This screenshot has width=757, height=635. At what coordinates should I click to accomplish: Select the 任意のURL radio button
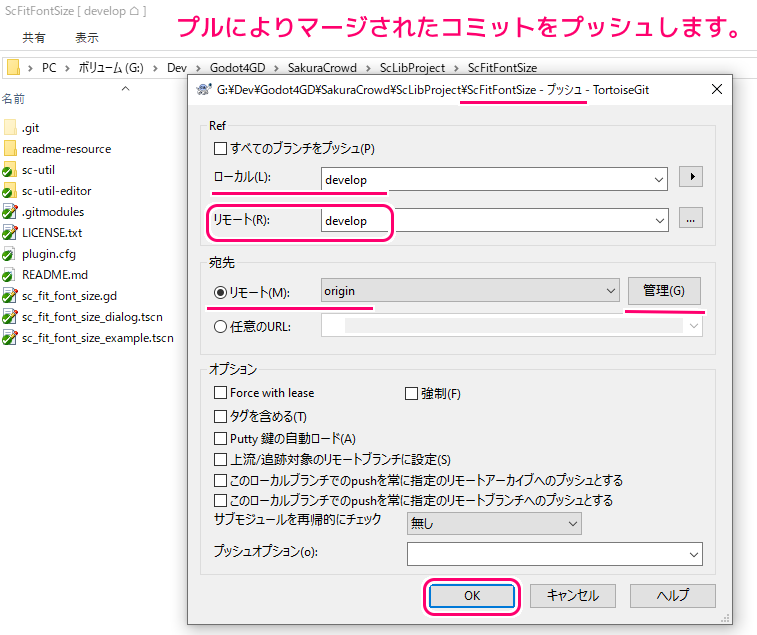click(220, 326)
